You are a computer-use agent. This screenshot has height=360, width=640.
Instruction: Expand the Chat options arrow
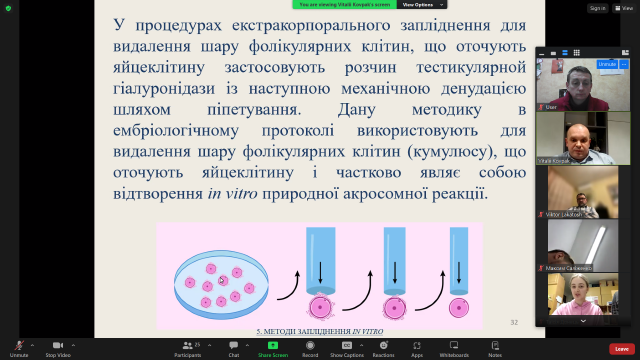click(x=247, y=345)
